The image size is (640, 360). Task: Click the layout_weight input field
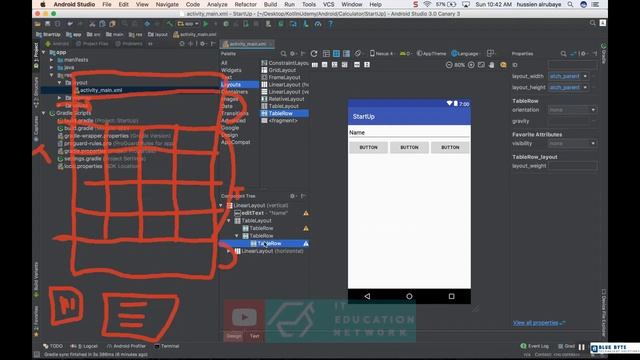(x=572, y=166)
